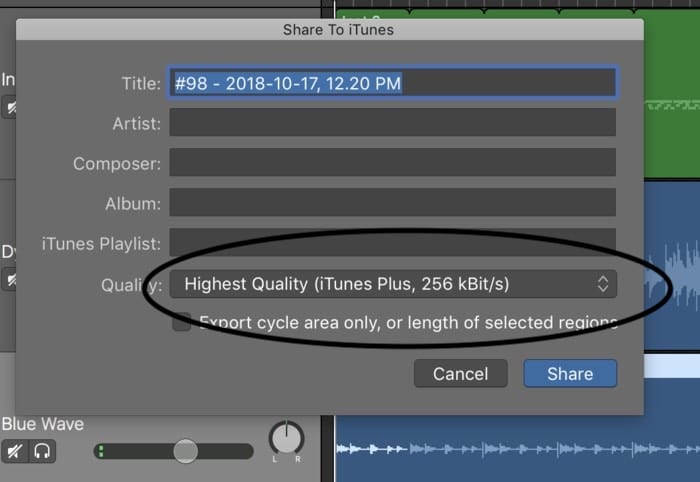
Task: Cancel the Share To iTunes dialog
Action: click(460, 374)
